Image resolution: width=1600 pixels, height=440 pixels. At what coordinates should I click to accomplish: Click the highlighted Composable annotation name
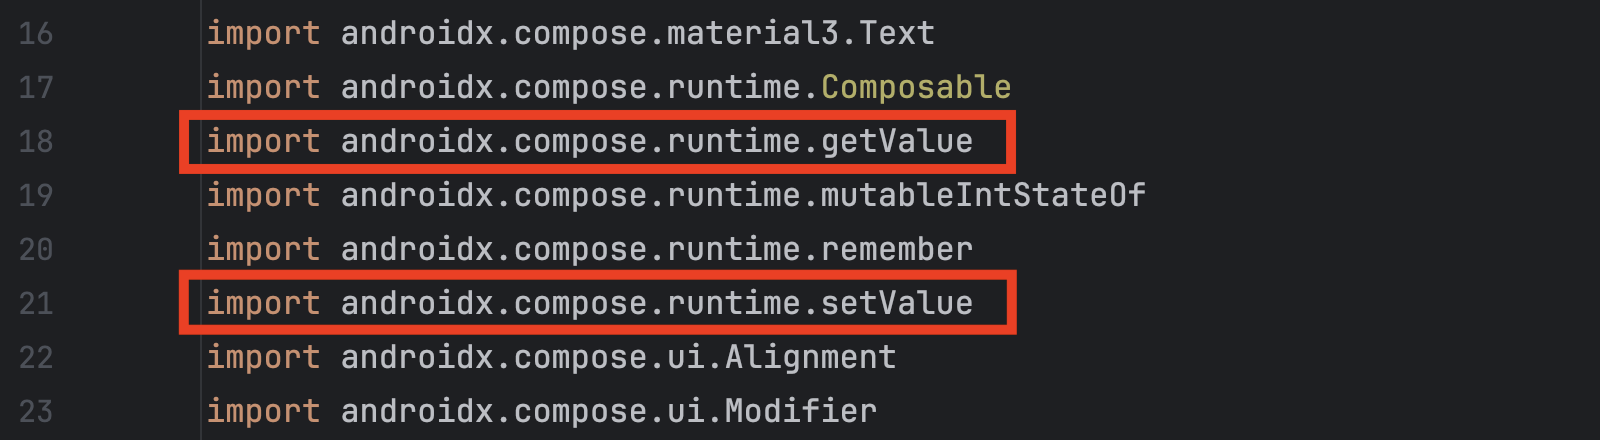click(x=916, y=88)
